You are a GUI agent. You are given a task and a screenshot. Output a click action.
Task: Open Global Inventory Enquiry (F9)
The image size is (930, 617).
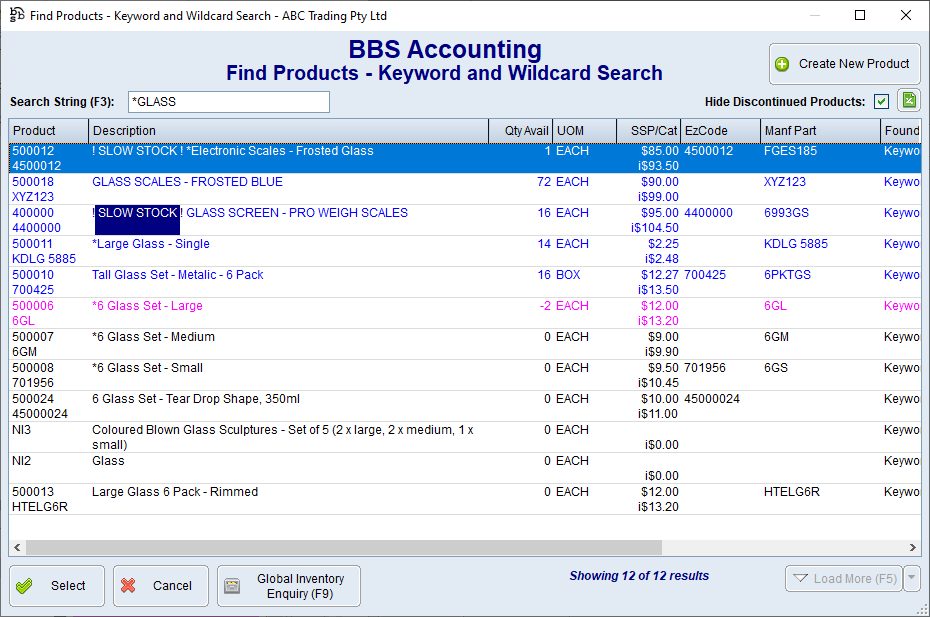(288, 586)
